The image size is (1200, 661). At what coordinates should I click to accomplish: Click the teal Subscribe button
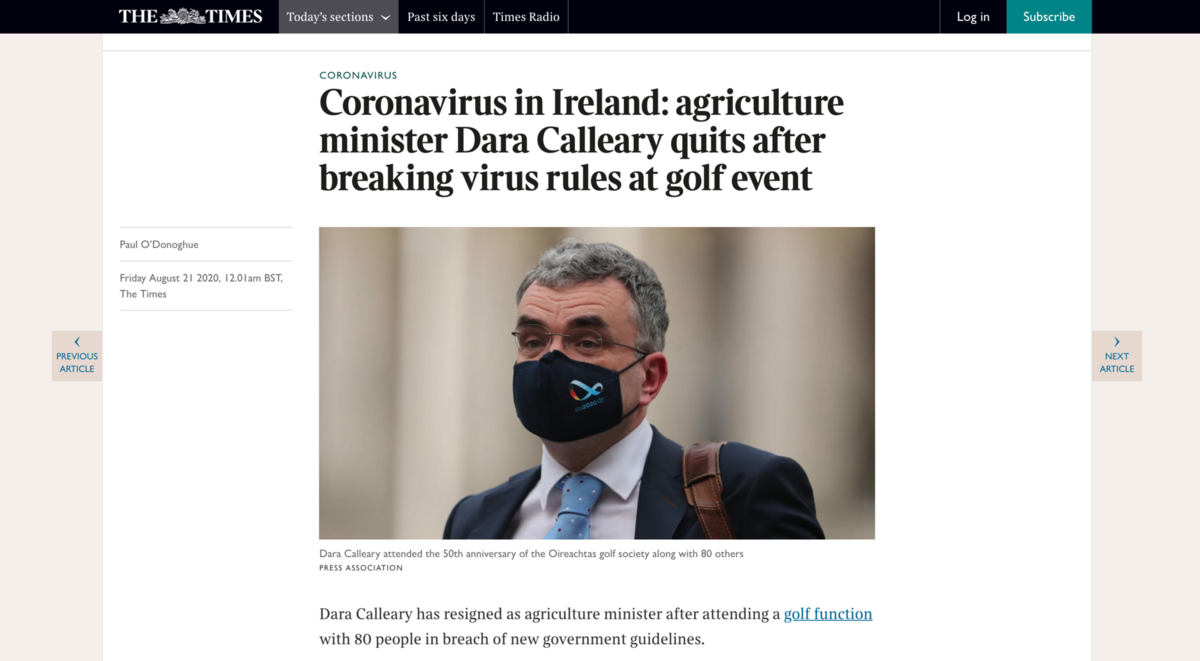pyautogui.click(x=1049, y=17)
